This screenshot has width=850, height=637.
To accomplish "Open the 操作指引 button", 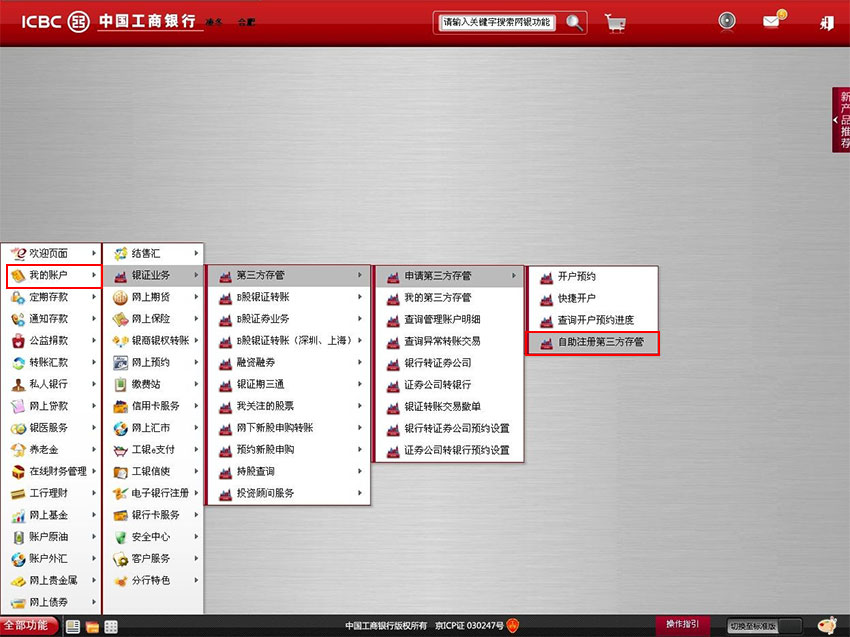I will pyautogui.click(x=682, y=625).
